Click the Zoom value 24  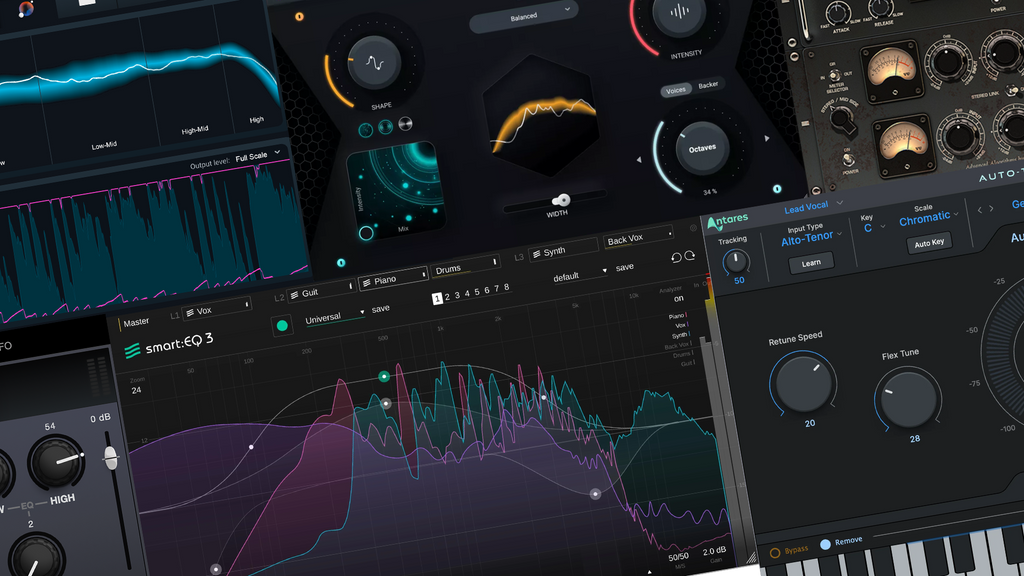coord(136,390)
